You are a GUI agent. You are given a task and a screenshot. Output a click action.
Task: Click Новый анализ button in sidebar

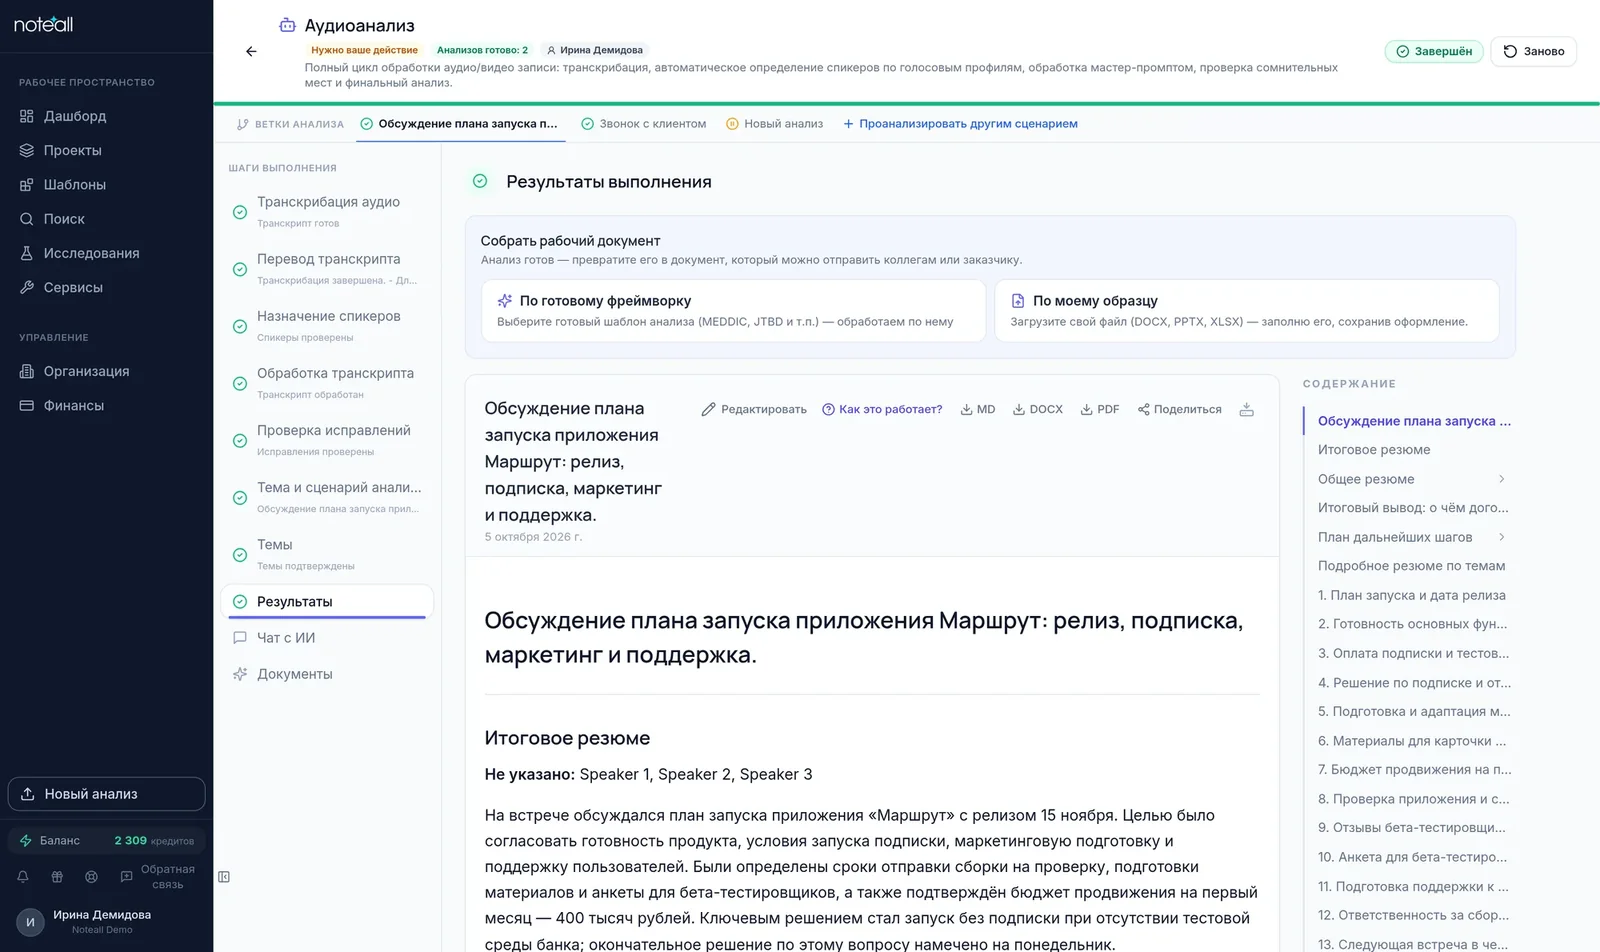coord(106,794)
